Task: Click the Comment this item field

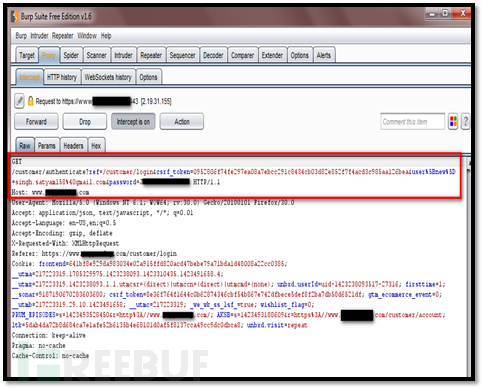Action: [413, 122]
